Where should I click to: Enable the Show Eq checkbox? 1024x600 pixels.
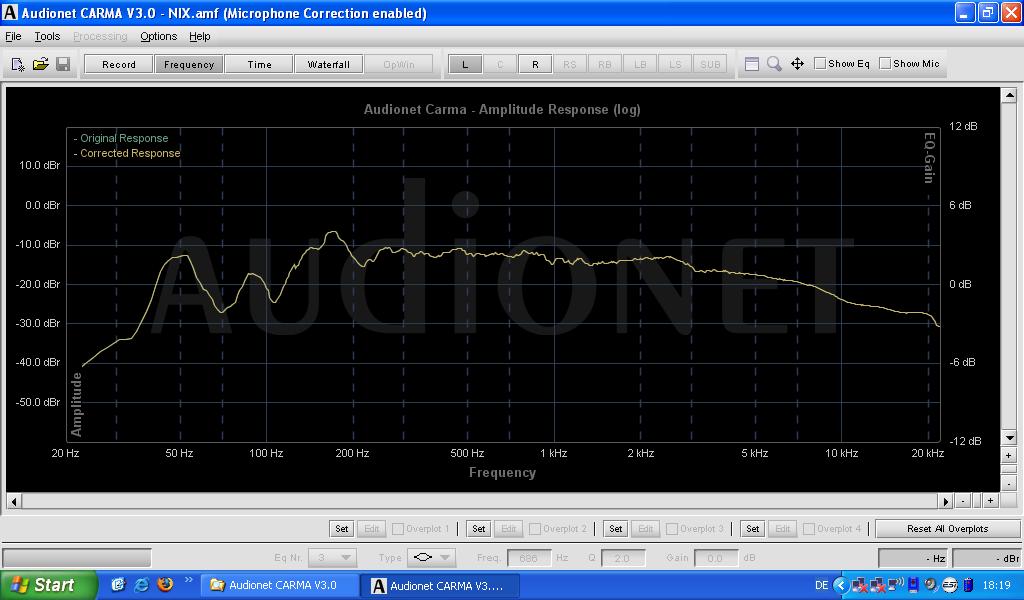(x=820, y=63)
